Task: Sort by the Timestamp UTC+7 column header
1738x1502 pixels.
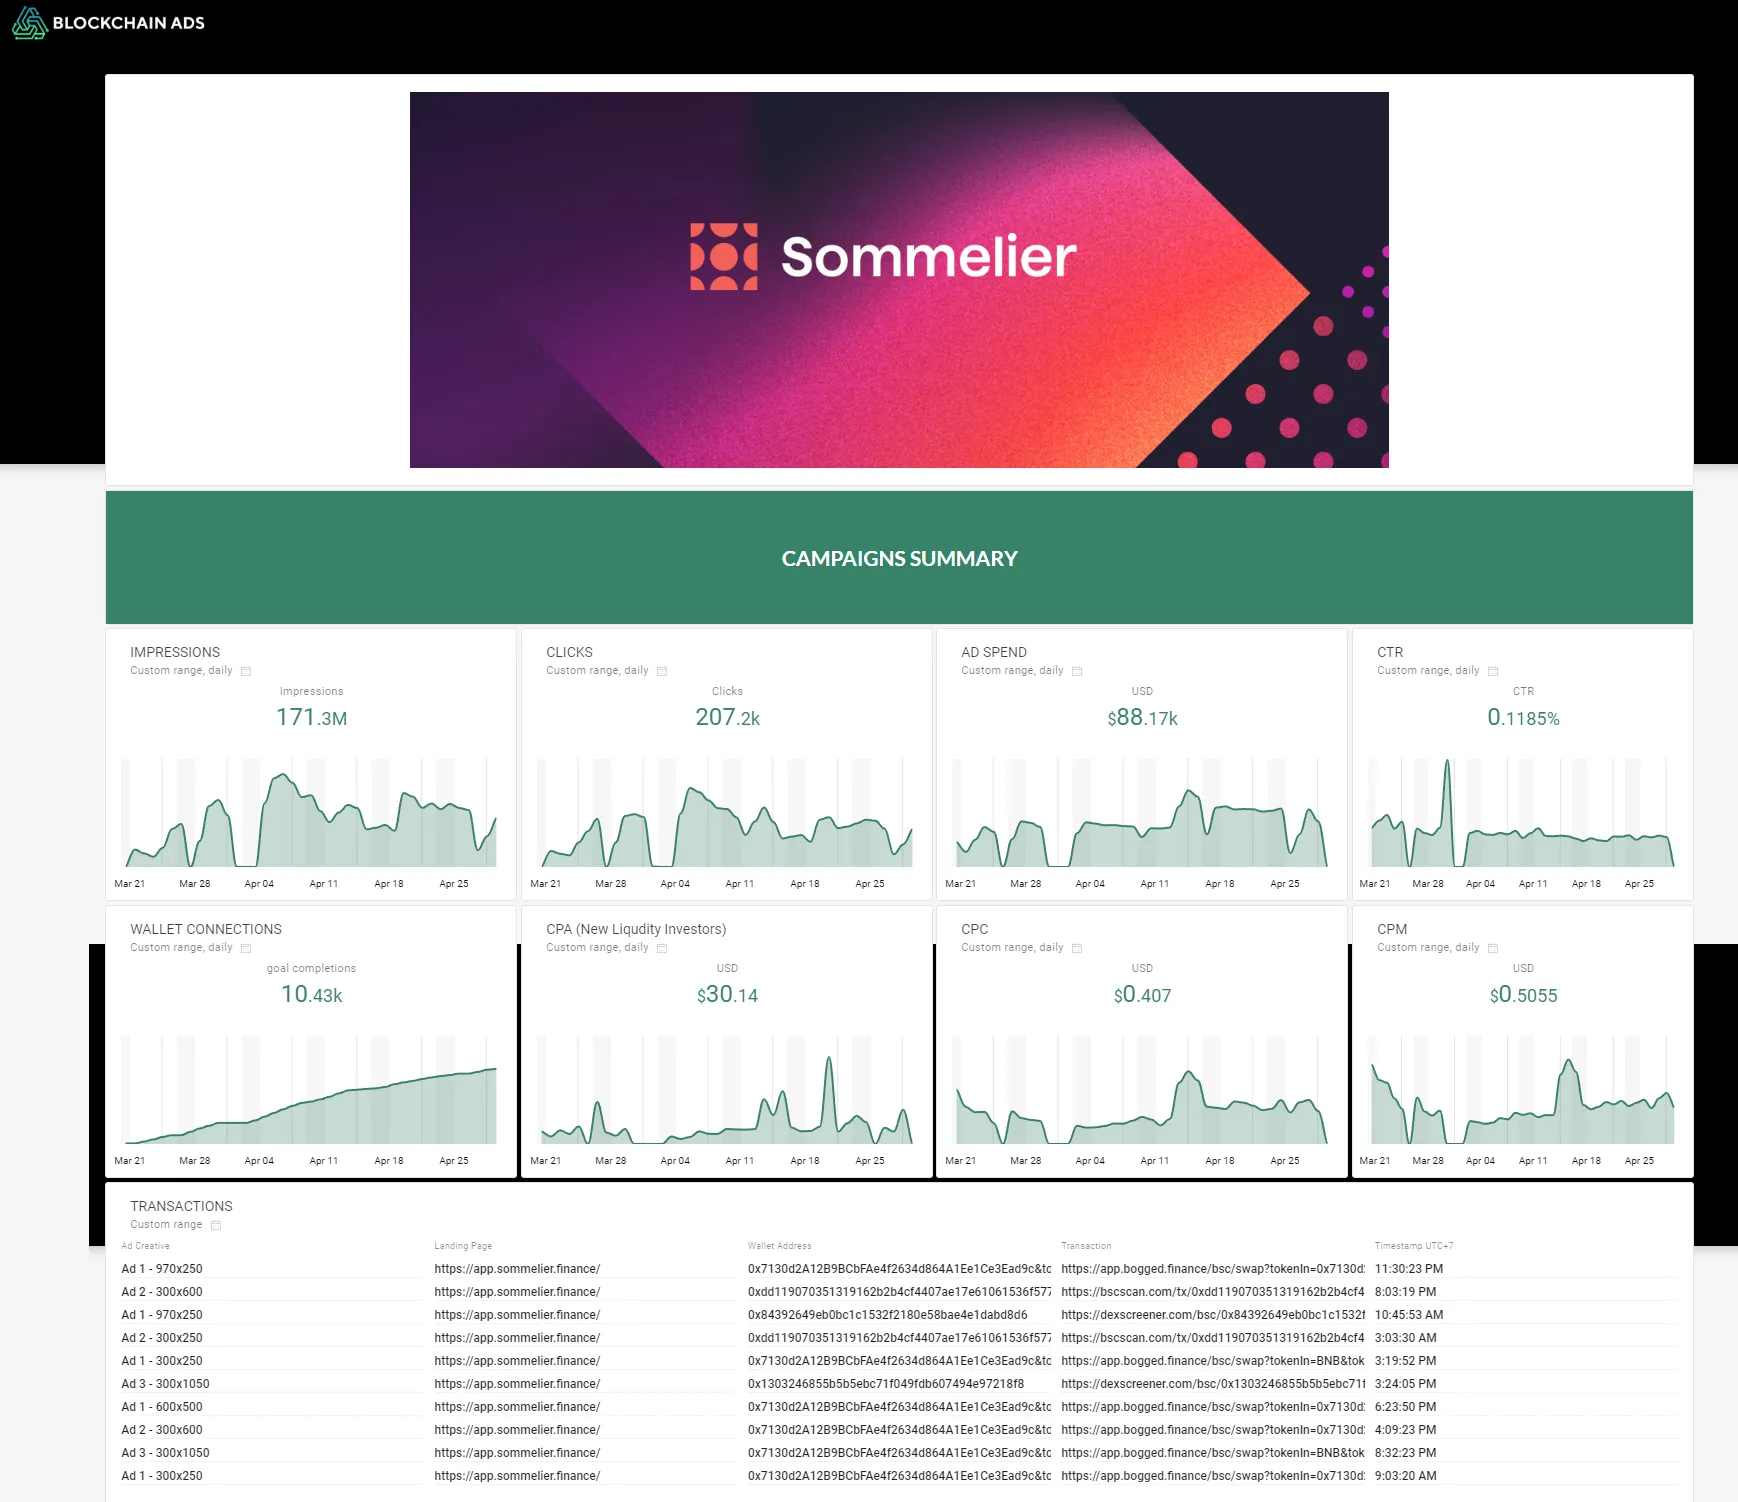Action: point(1414,1246)
